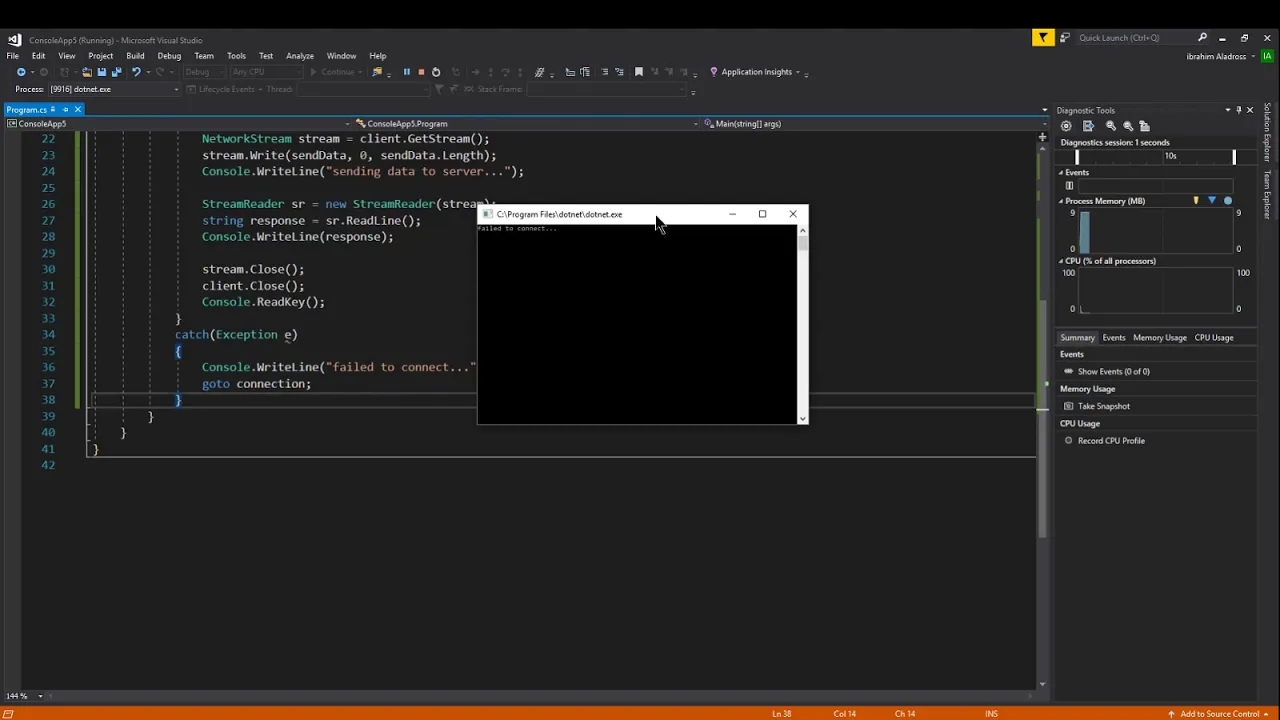Open the Debug menu
Image resolution: width=1280 pixels, height=720 pixels.
(169, 56)
